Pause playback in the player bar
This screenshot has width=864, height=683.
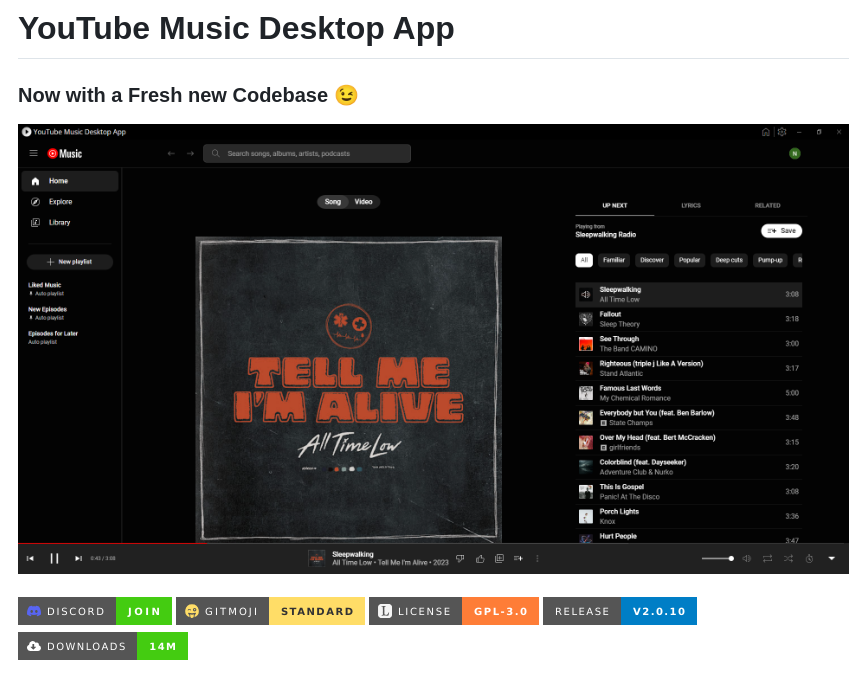(54, 558)
